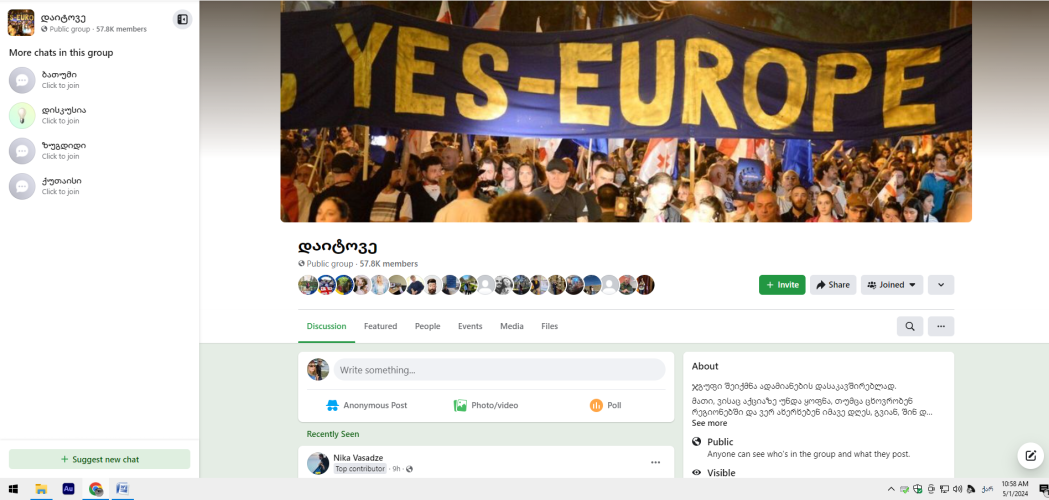Screen dimensions: 1049x500
Task: Click the new message compose icon
Action: [1030, 456]
